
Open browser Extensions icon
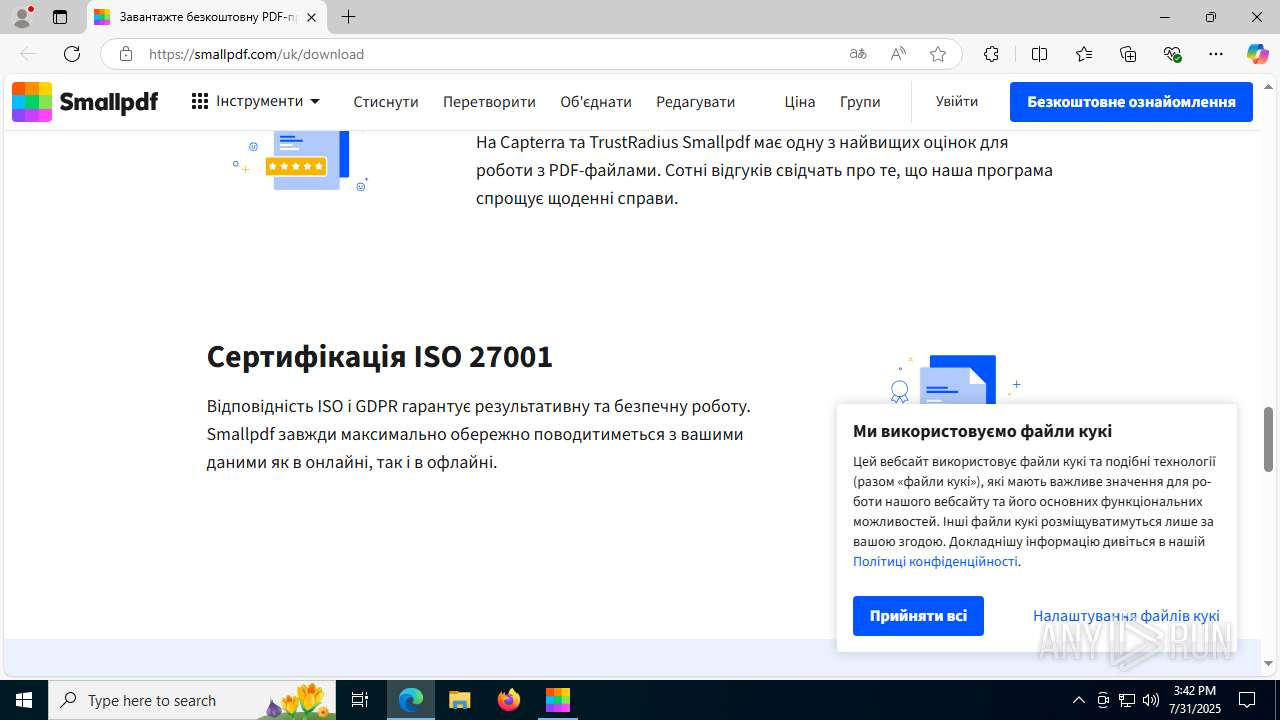991,54
